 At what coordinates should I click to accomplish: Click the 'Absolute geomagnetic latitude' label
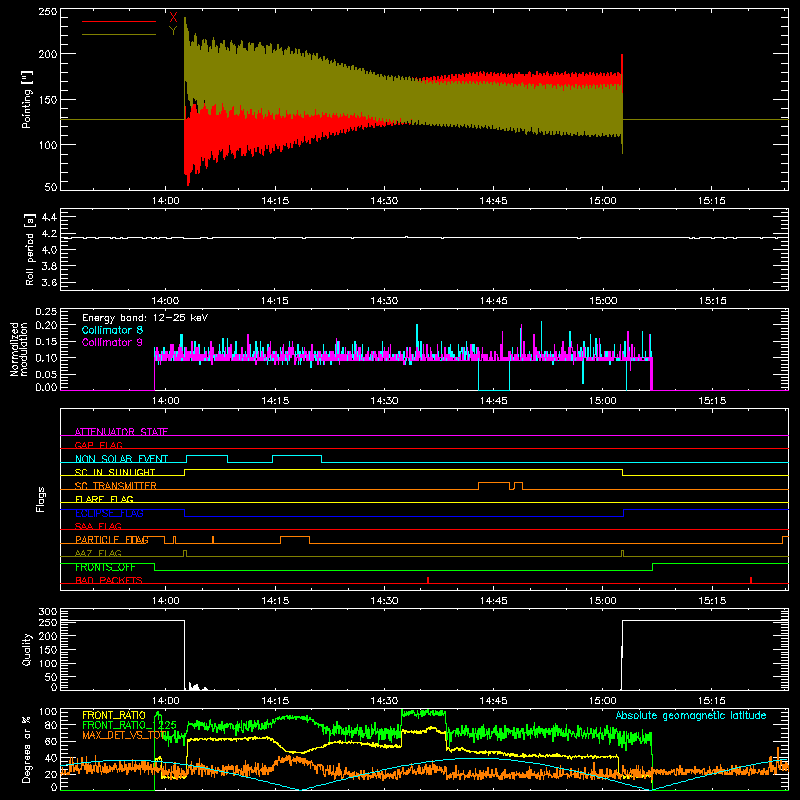[x=691, y=715]
